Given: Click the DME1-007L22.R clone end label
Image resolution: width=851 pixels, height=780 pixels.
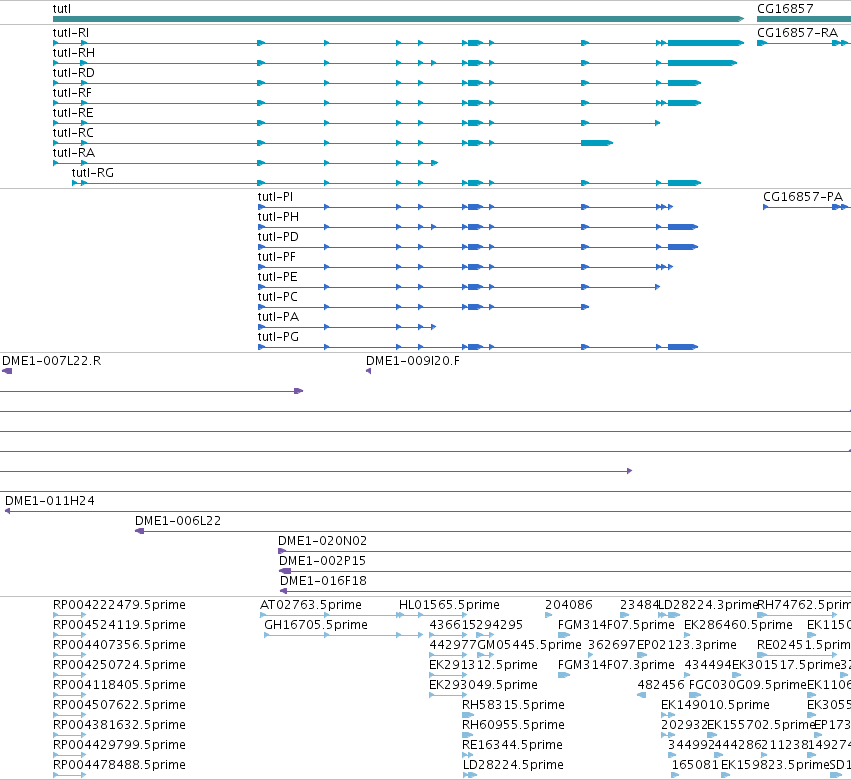Looking at the screenshot, I should pos(52,361).
